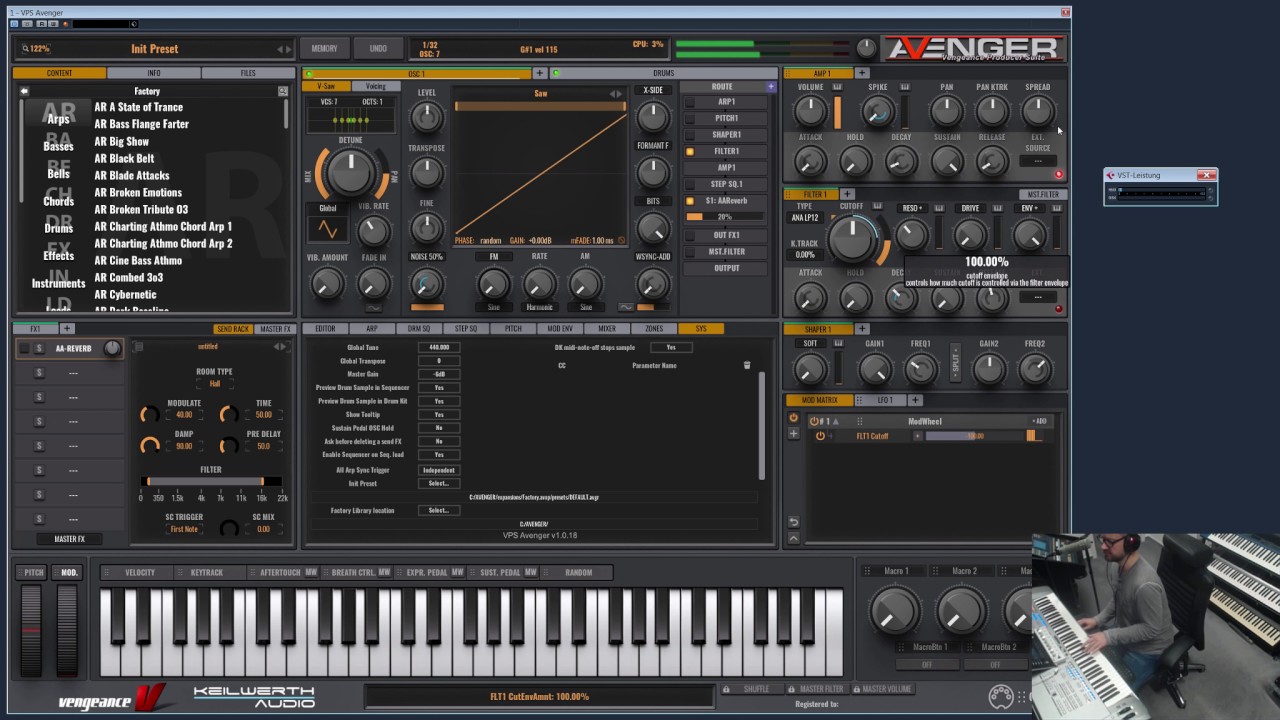Screen dimensions: 1280x720
Task: Toggle S1: AAReverb route checkbox
Action: coord(690,201)
